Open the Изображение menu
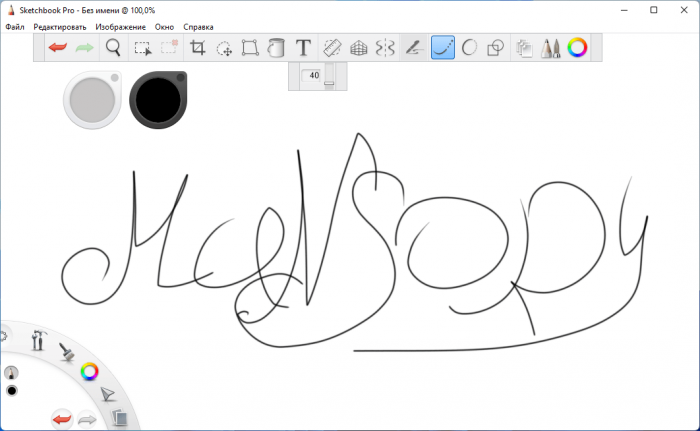The height and width of the screenshot is (431, 700). tap(121, 27)
